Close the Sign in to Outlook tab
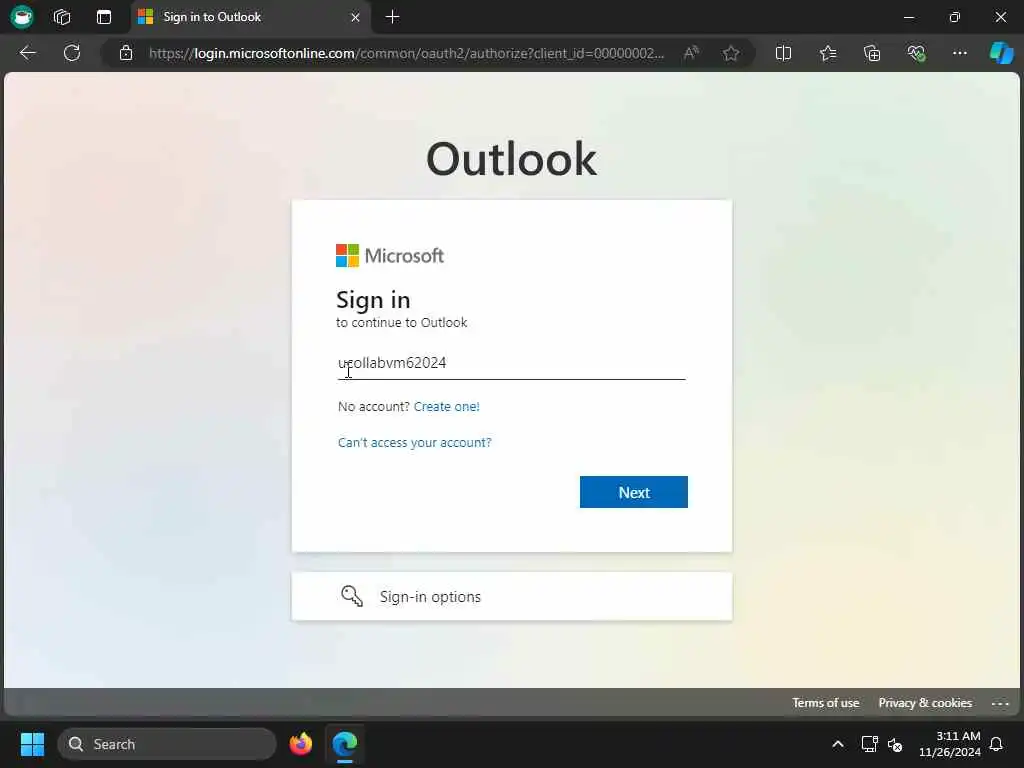This screenshot has height=768, width=1024. [355, 17]
